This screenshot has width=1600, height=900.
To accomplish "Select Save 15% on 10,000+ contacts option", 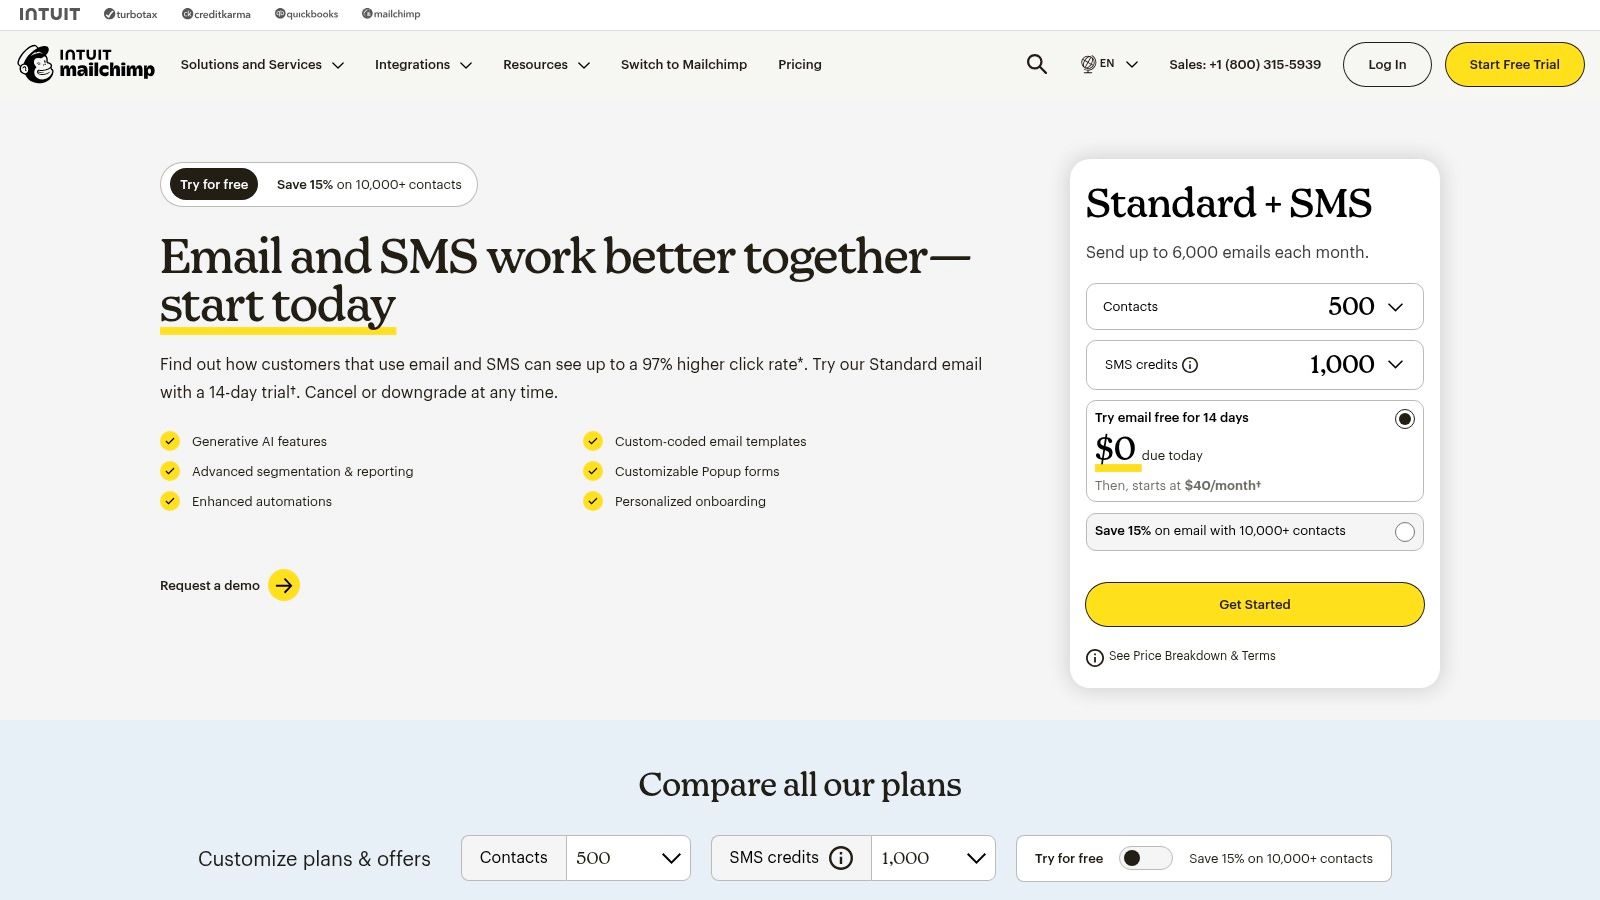I will click(x=1405, y=532).
